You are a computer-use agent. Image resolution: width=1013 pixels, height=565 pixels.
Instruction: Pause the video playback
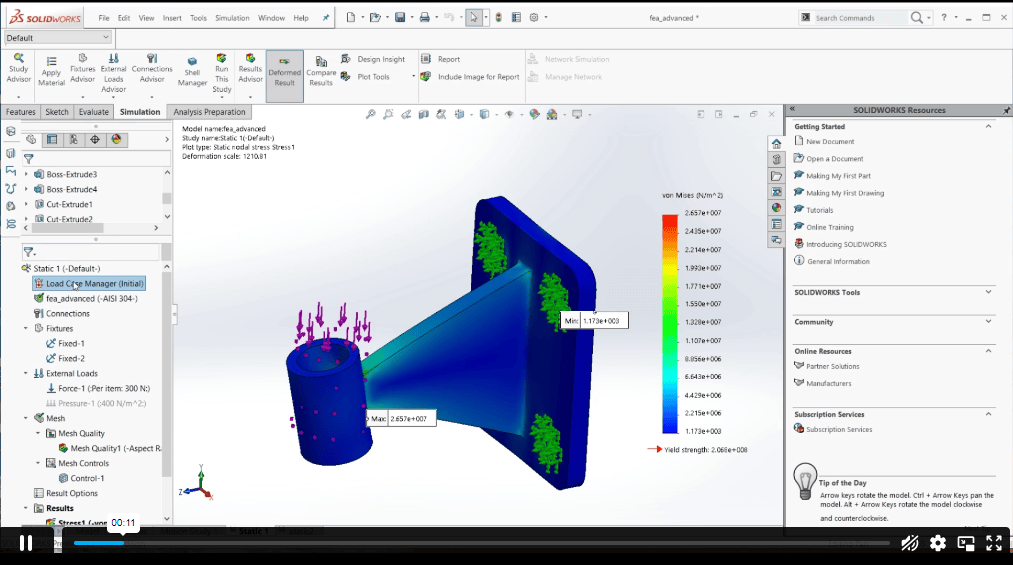26,543
